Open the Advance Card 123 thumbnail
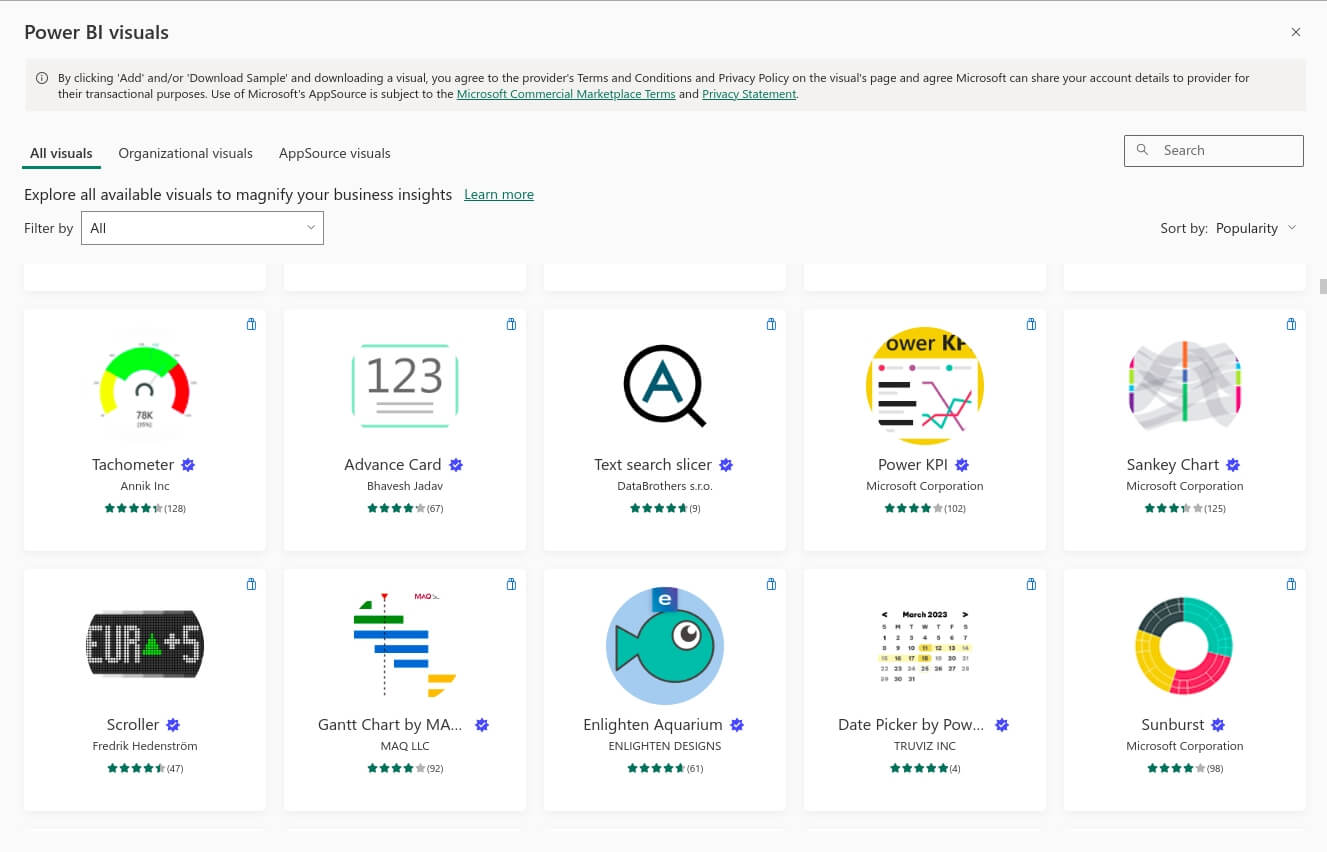 click(405, 386)
